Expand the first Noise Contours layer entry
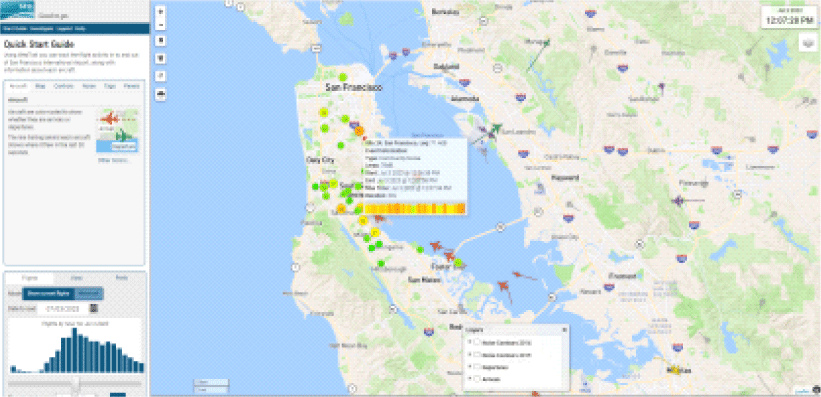Screen dimensions: 821x397 click(469, 343)
